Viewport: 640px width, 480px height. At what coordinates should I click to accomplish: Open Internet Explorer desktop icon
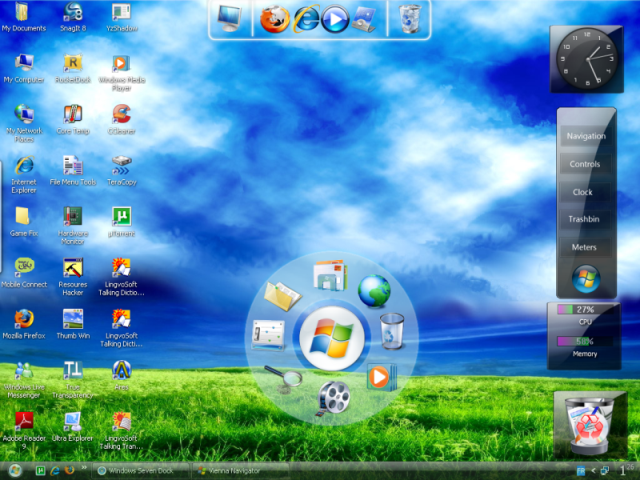pos(23,175)
